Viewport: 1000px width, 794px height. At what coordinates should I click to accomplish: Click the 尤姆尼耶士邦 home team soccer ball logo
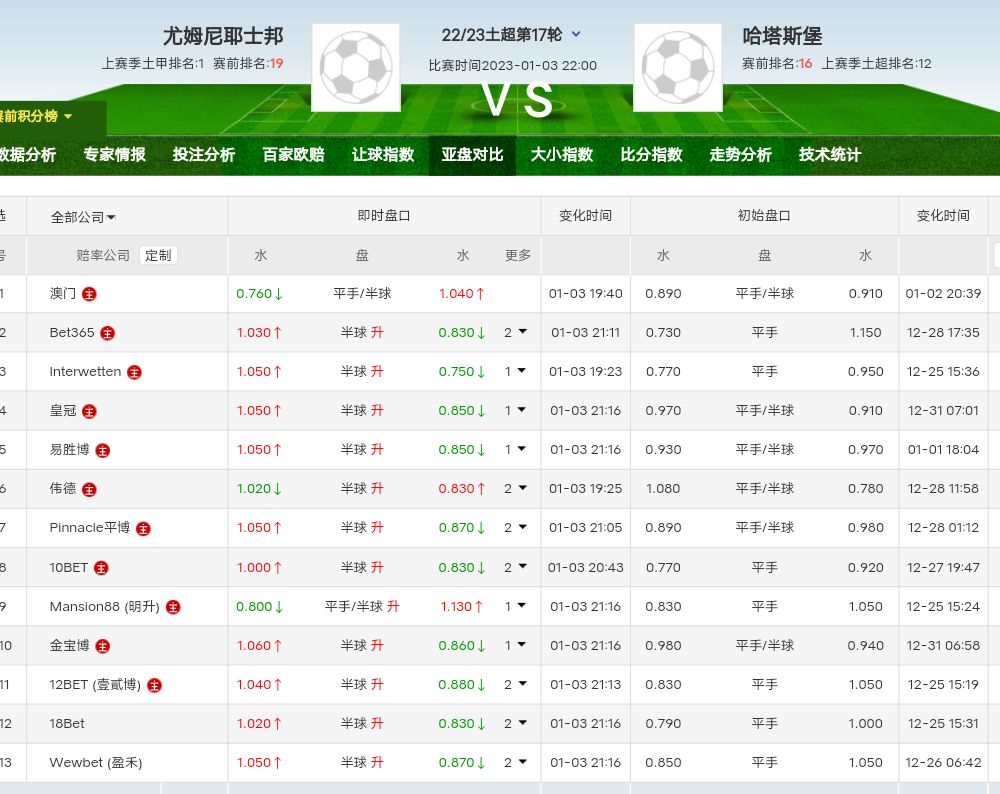[x=356, y=68]
